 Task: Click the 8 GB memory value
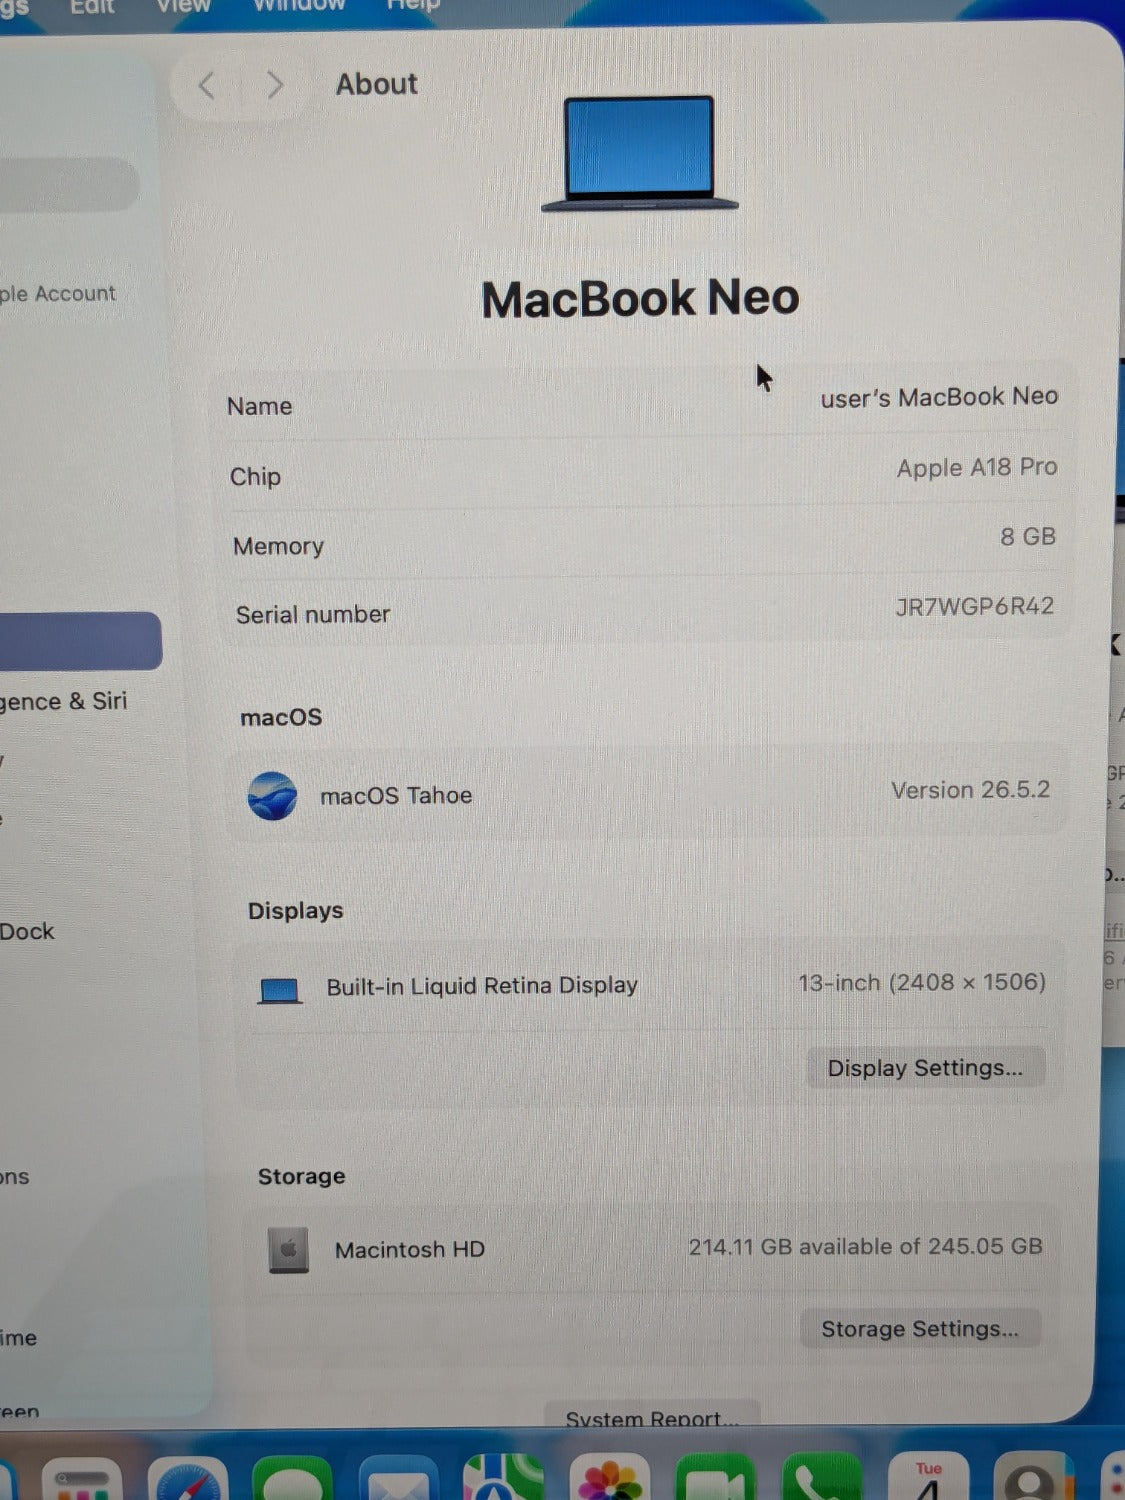coord(1028,537)
